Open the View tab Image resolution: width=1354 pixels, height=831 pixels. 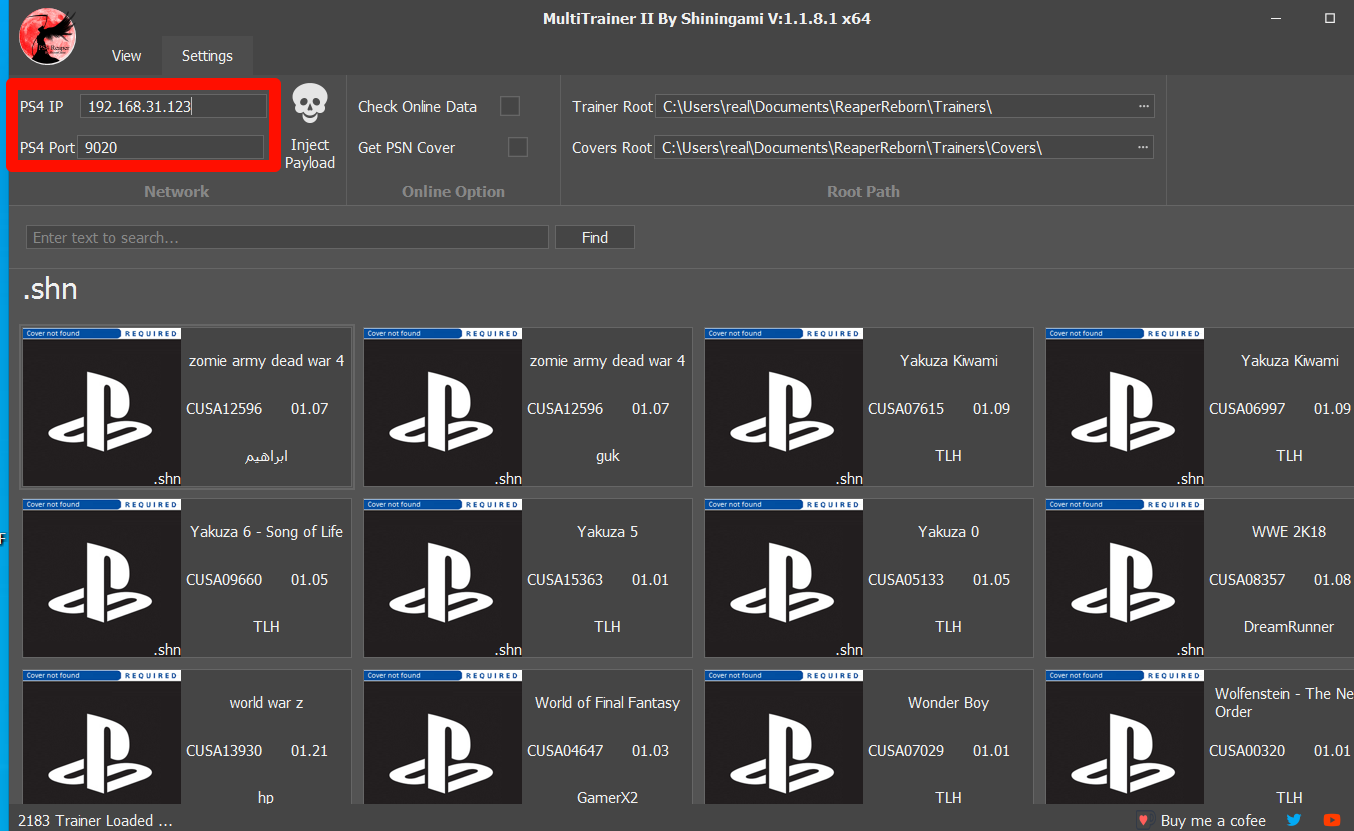click(x=126, y=56)
